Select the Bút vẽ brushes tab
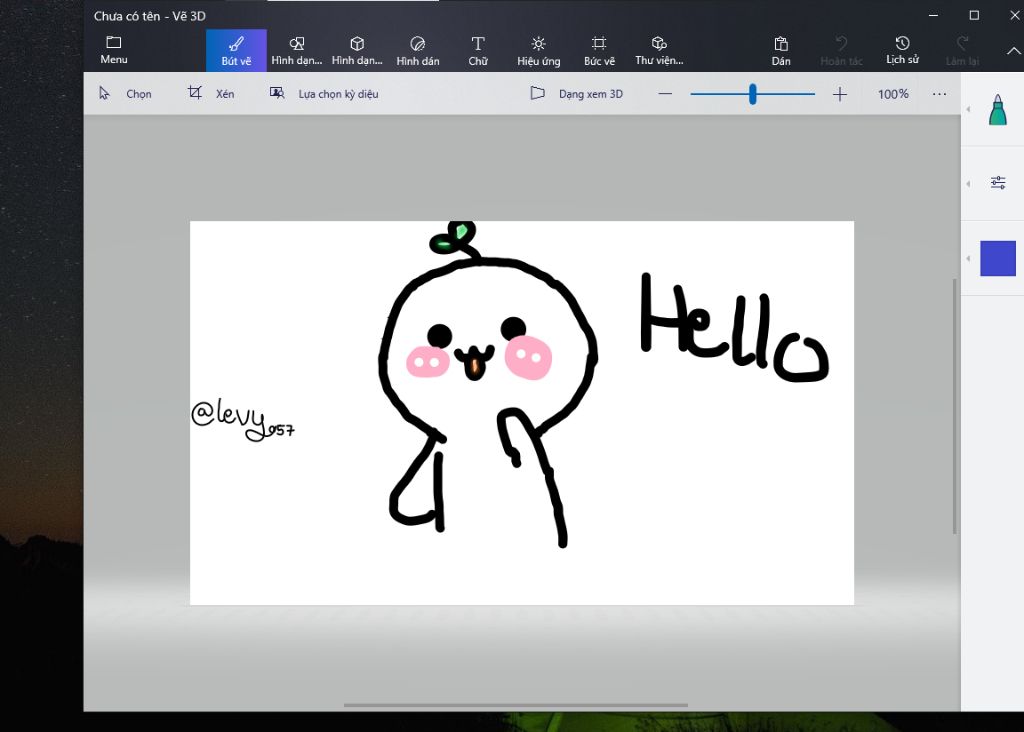1024x732 pixels. click(236, 50)
